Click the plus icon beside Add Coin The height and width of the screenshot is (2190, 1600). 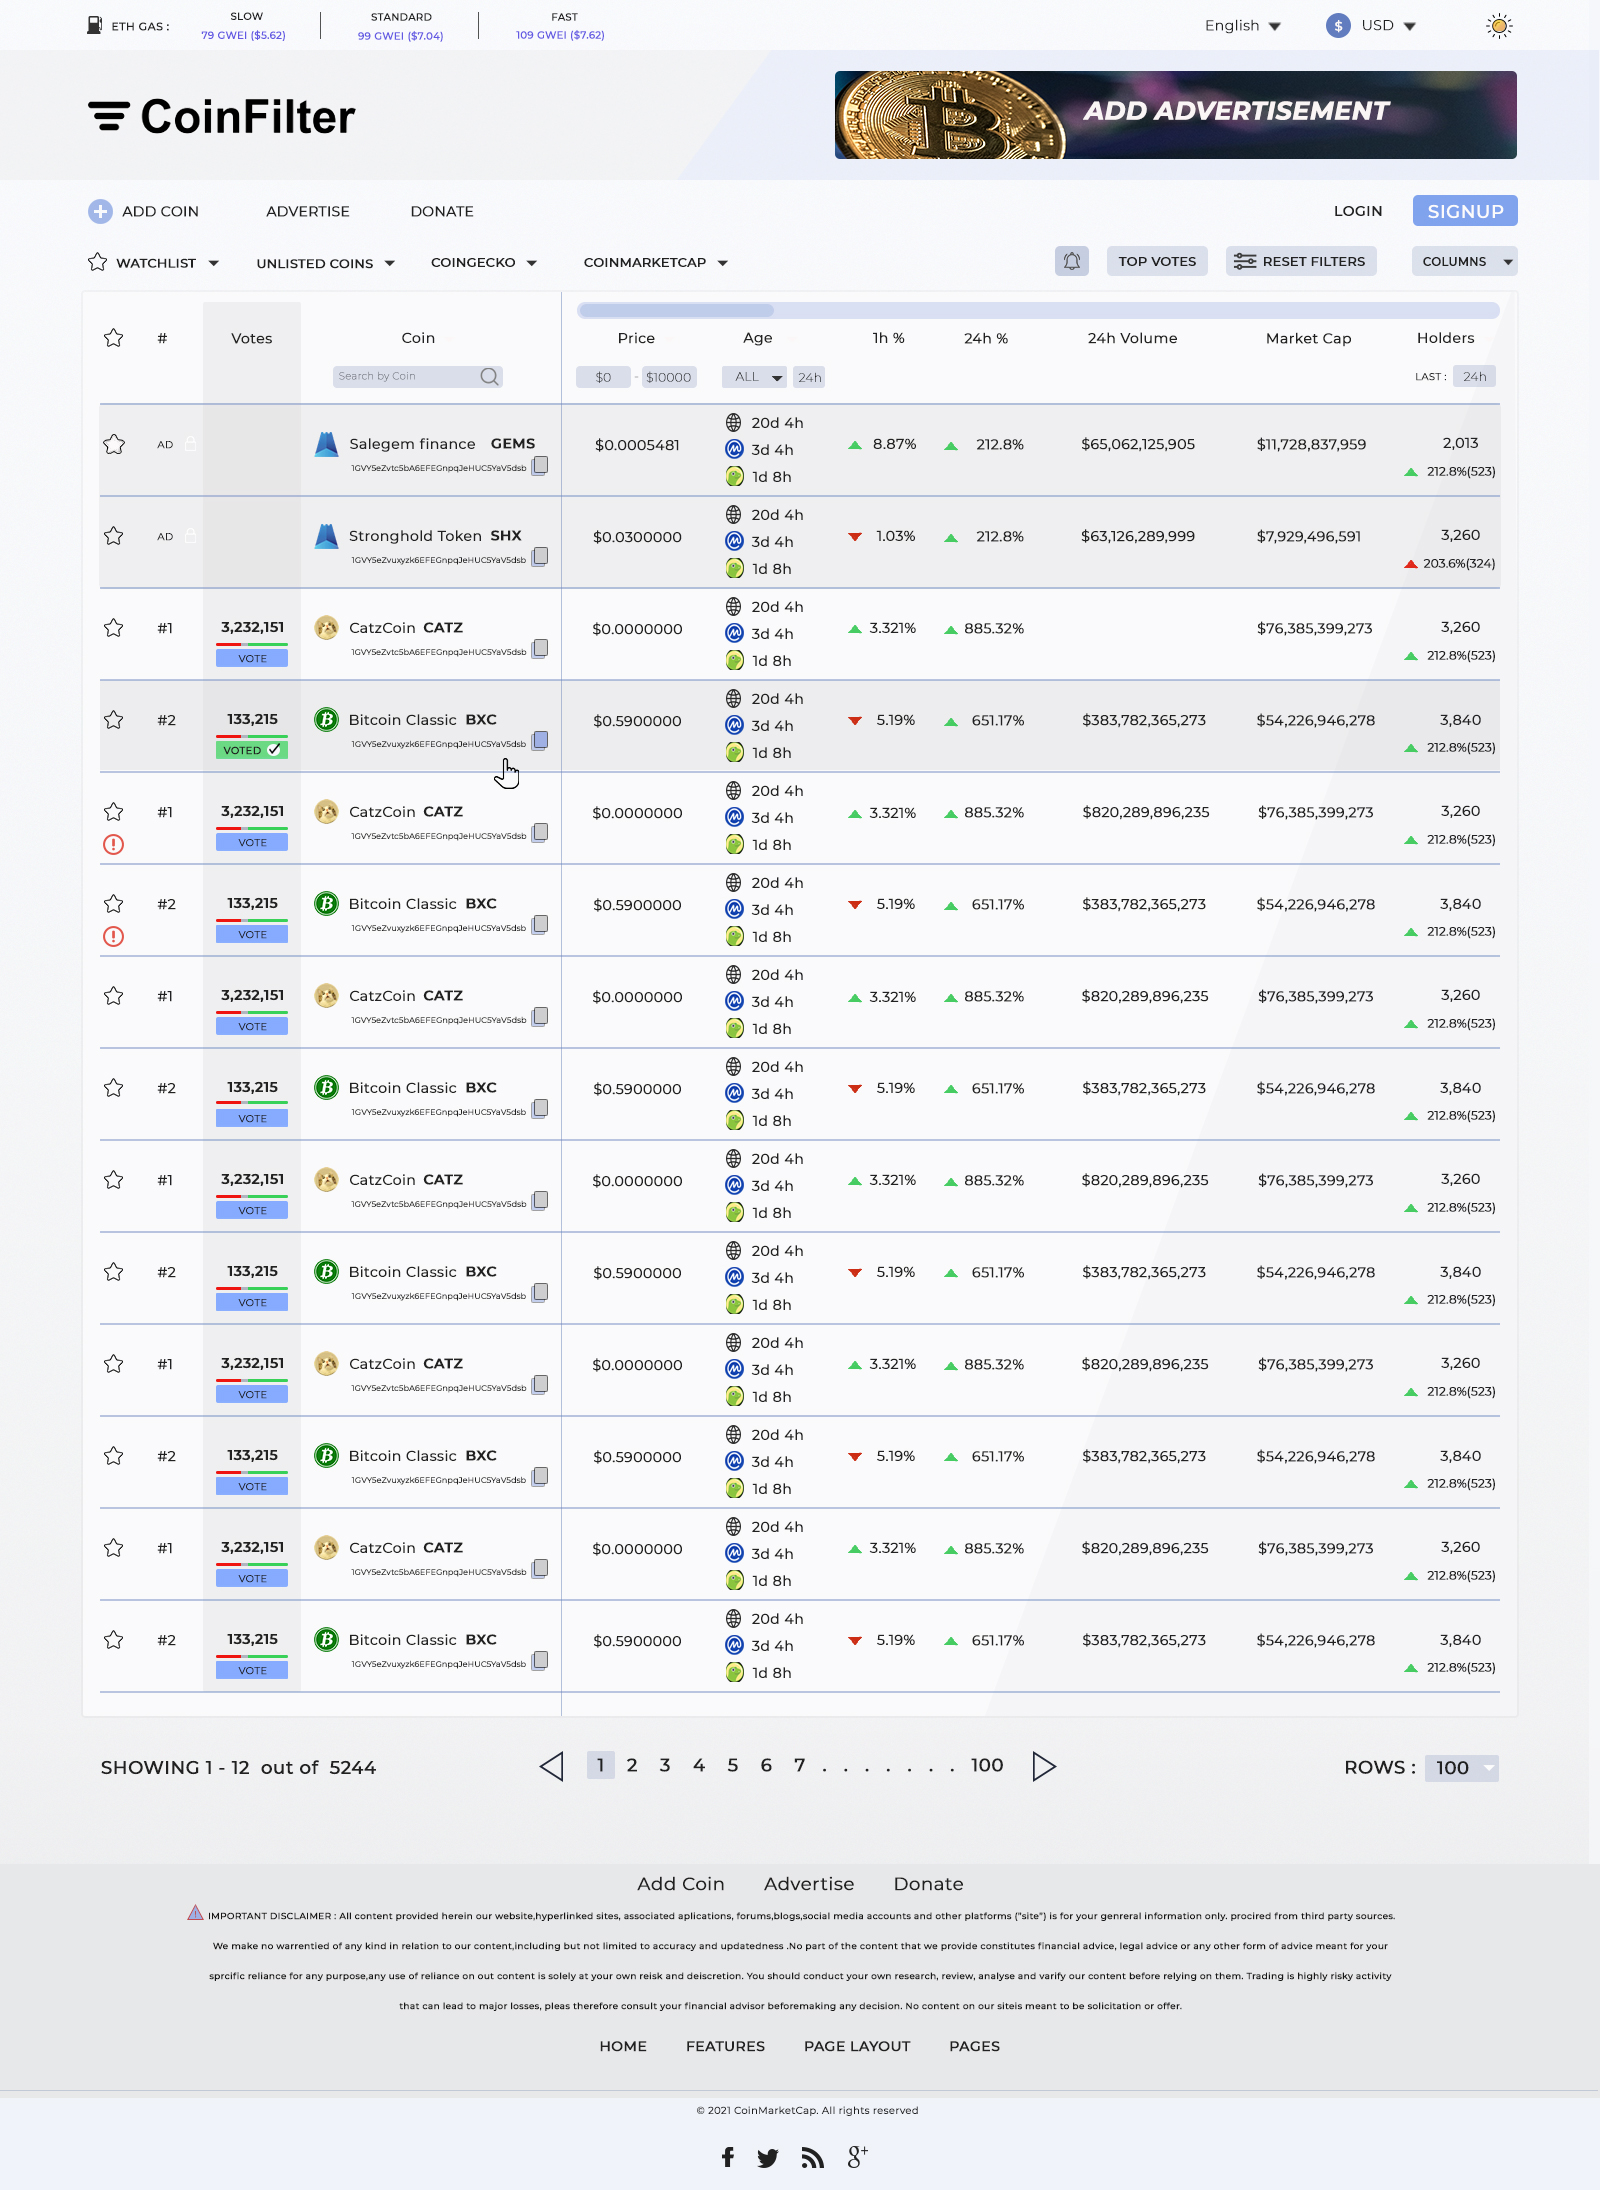(100, 211)
